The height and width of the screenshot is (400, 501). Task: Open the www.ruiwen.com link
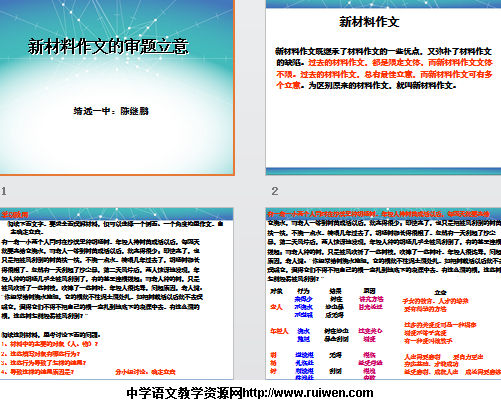tap(308, 393)
